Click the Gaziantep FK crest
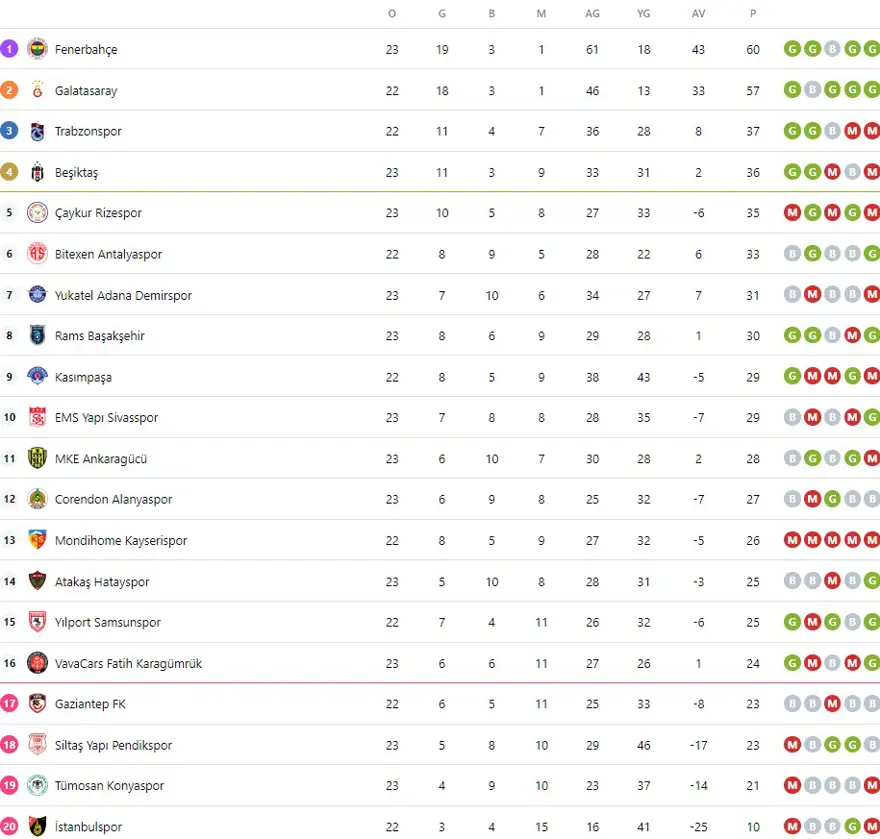The width and height of the screenshot is (880, 839). 37,704
